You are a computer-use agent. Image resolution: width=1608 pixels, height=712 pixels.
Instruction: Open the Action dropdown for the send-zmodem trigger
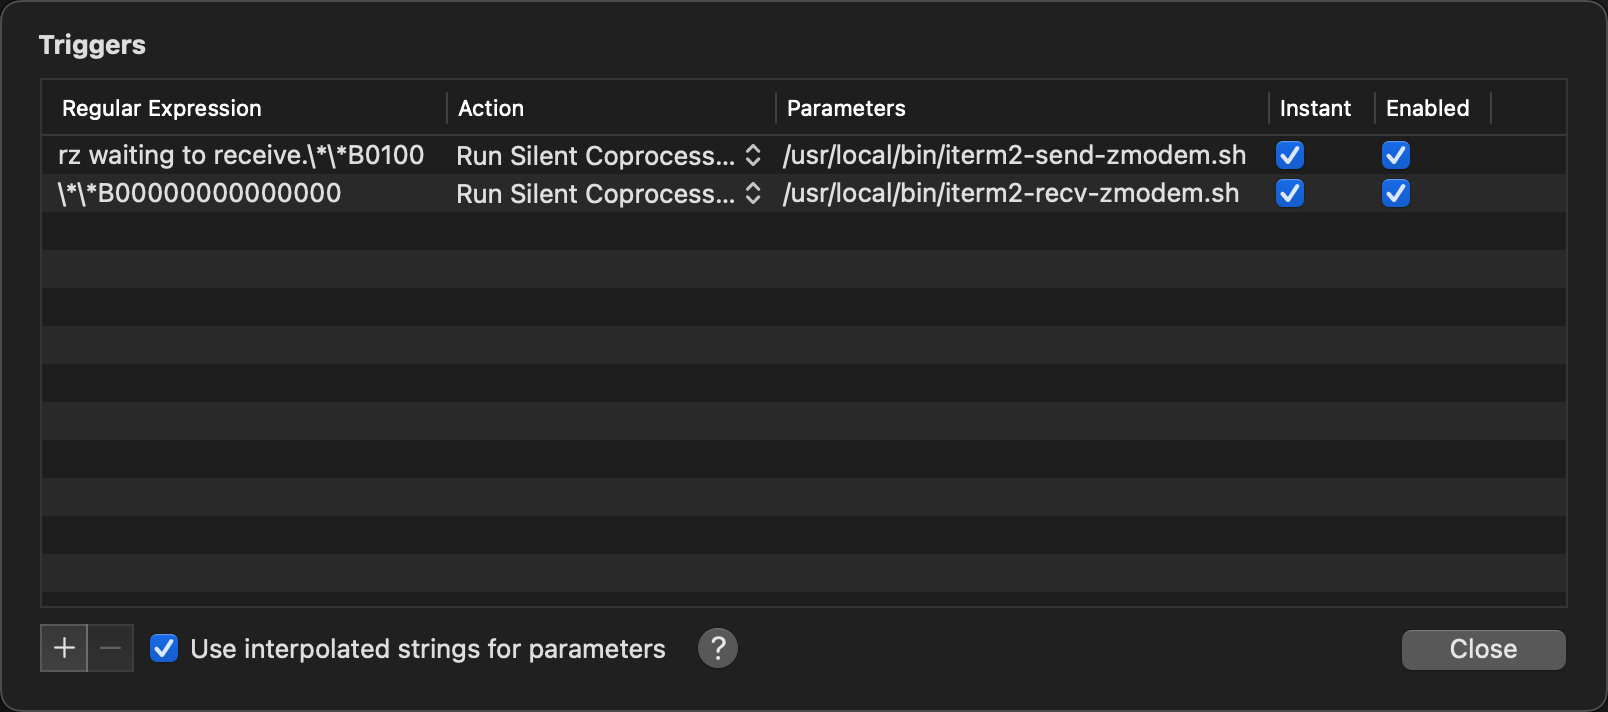[752, 155]
